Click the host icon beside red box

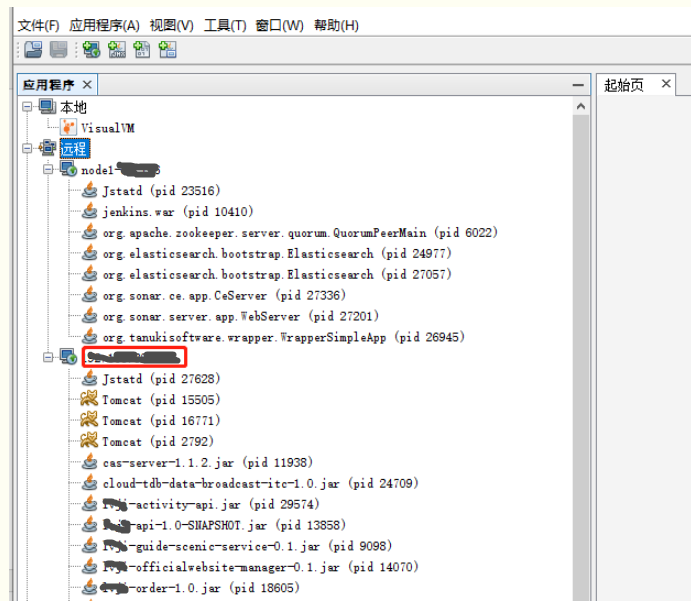tap(68, 357)
